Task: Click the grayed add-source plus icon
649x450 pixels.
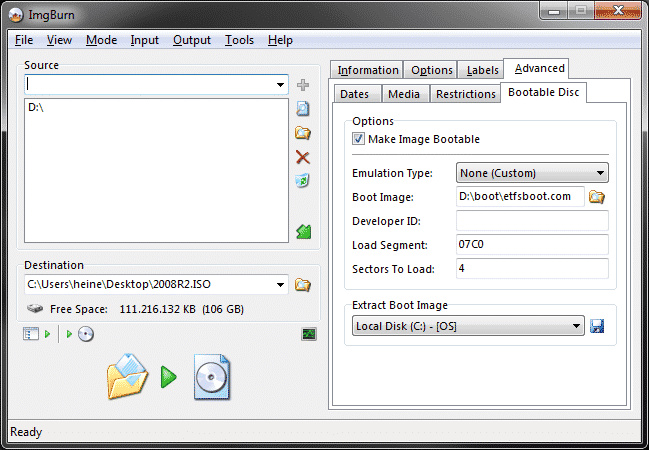Action: tap(303, 85)
